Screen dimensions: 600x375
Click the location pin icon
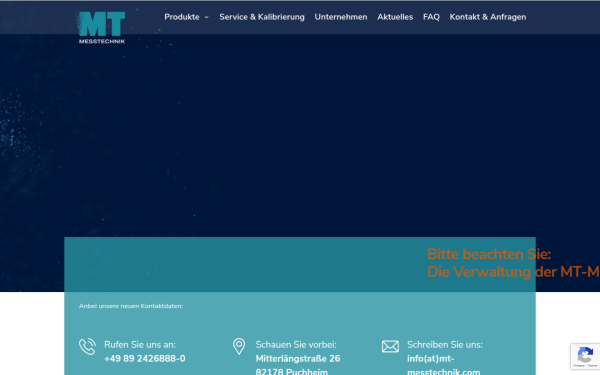(x=239, y=346)
